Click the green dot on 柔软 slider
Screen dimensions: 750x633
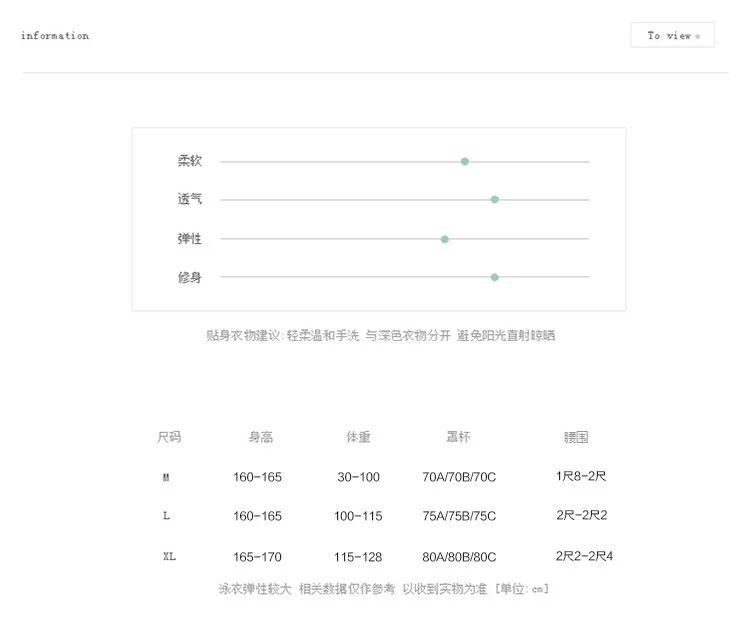(464, 162)
